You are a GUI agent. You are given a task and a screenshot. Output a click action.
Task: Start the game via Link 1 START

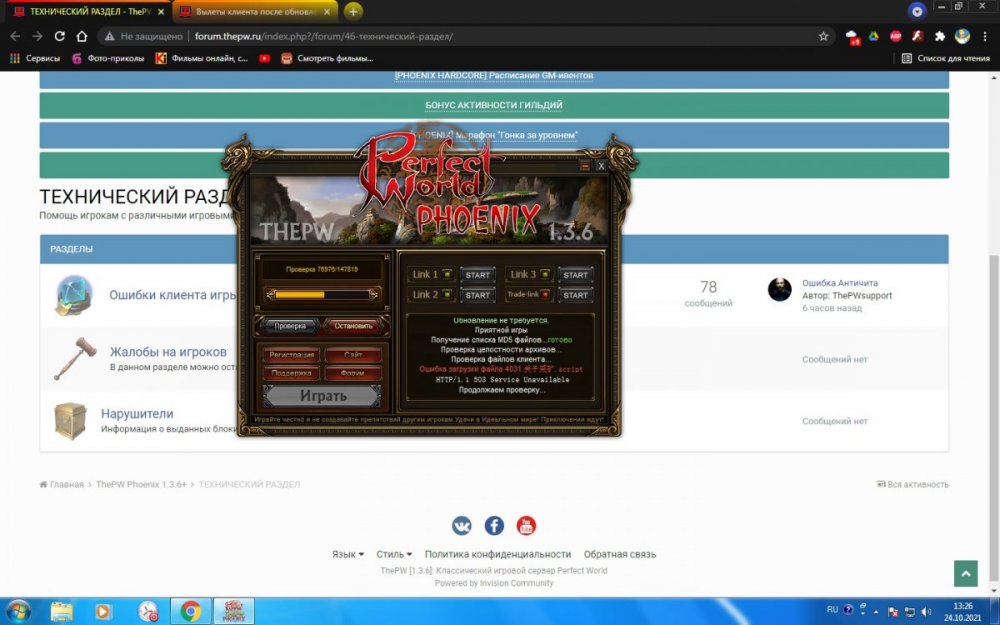pos(477,275)
